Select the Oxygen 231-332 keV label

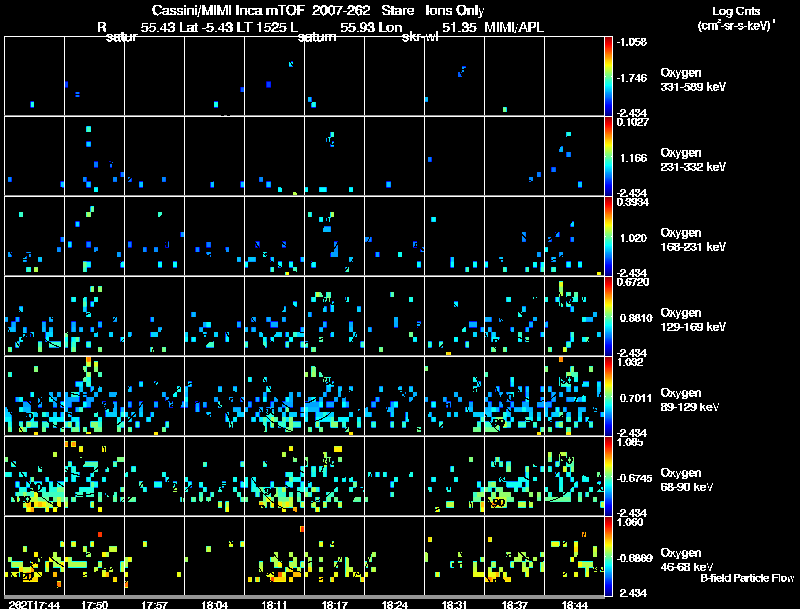click(x=693, y=160)
